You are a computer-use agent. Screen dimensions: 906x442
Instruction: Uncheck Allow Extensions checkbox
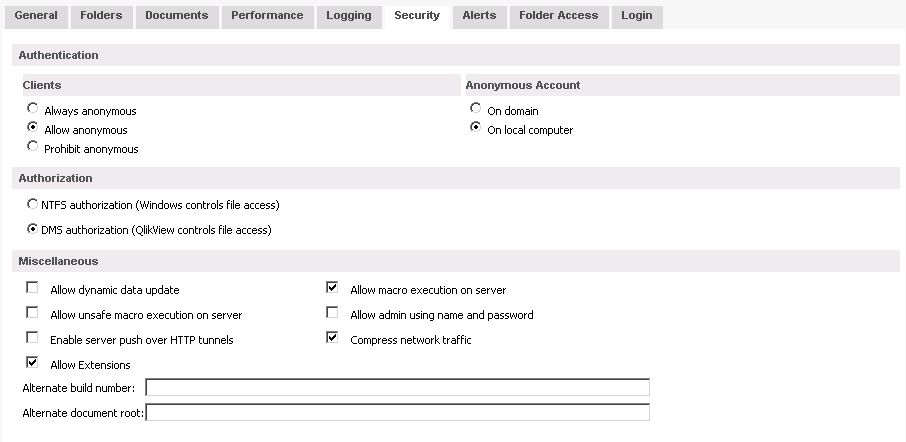[32, 364]
